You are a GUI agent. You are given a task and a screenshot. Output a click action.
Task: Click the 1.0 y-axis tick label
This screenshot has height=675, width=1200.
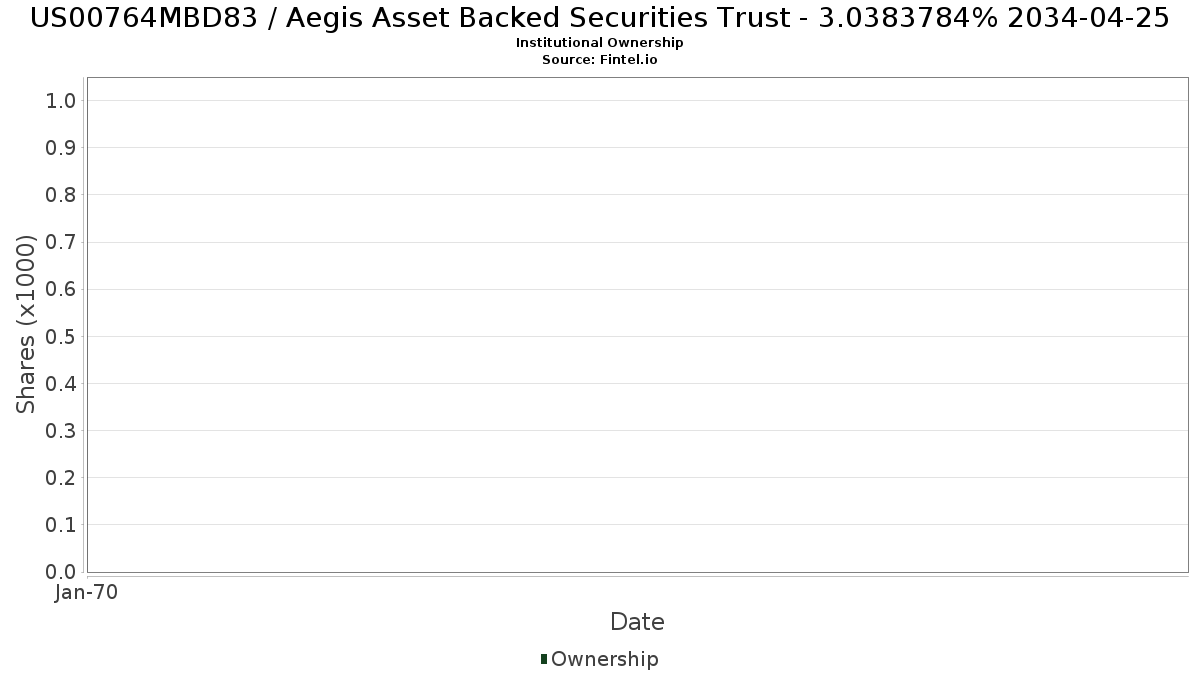pos(61,100)
